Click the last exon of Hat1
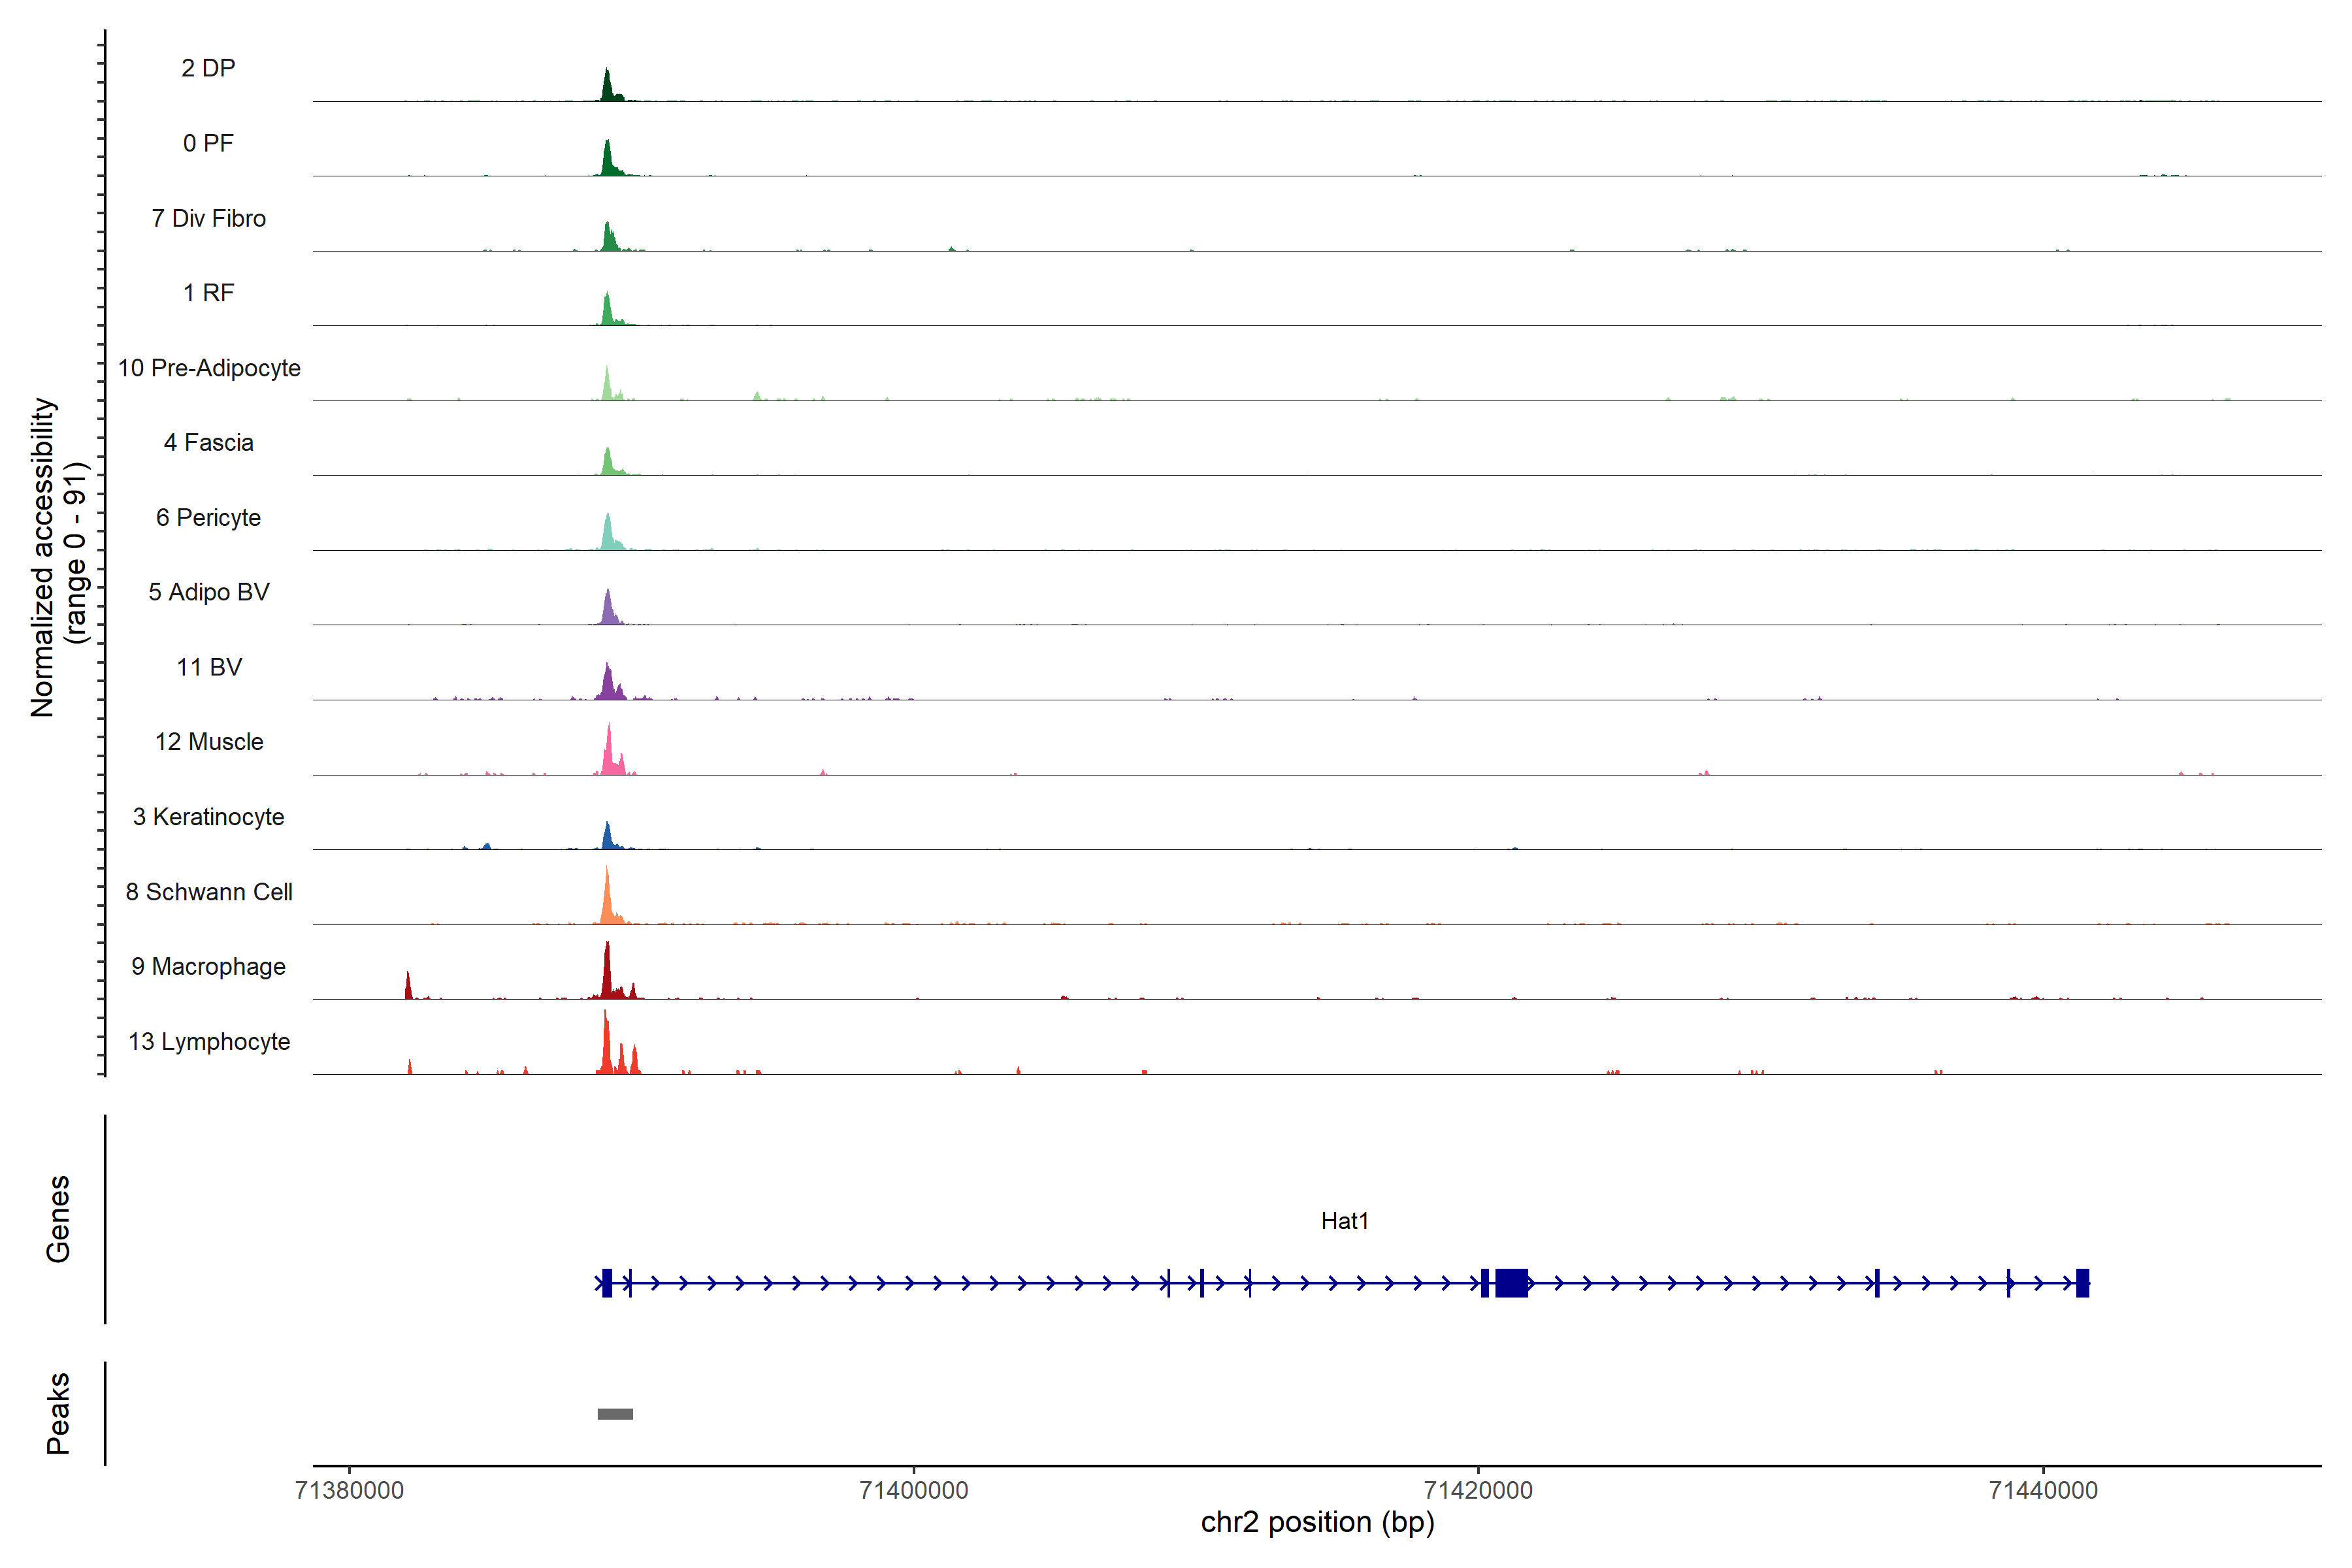Viewport: 2352px width, 1568px height. click(2082, 1283)
